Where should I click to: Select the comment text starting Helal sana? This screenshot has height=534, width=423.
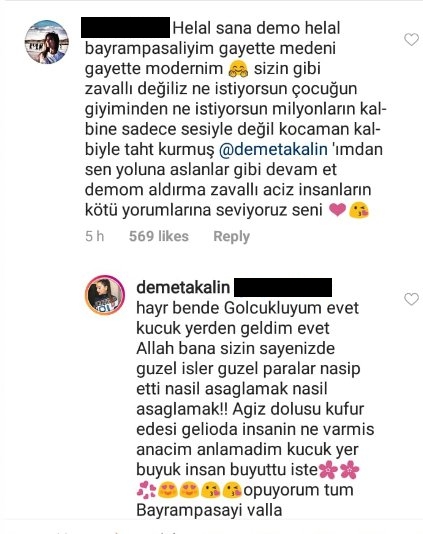tap(236, 119)
